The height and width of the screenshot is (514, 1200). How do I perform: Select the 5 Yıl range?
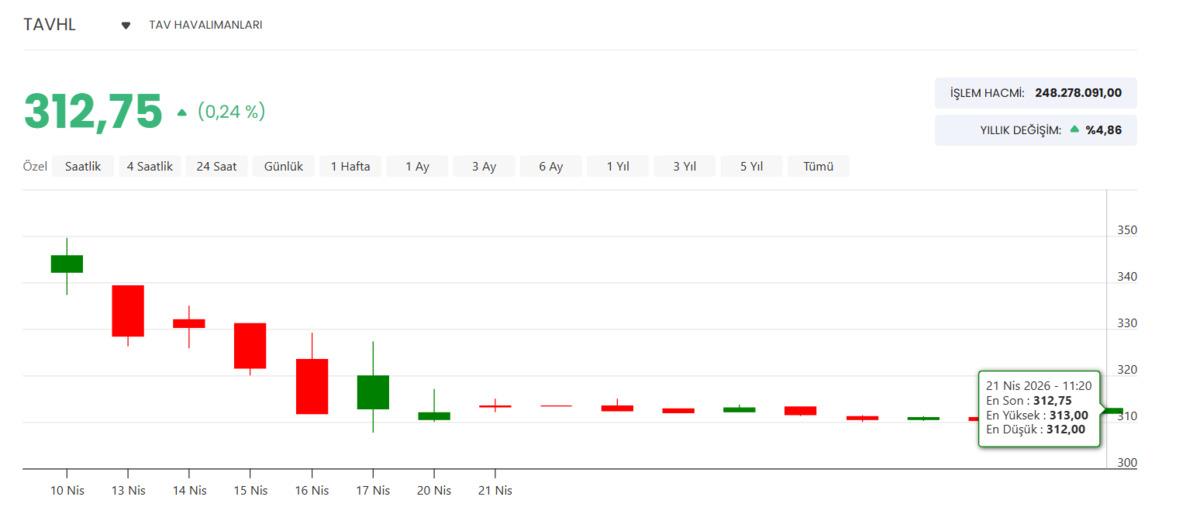(751, 167)
